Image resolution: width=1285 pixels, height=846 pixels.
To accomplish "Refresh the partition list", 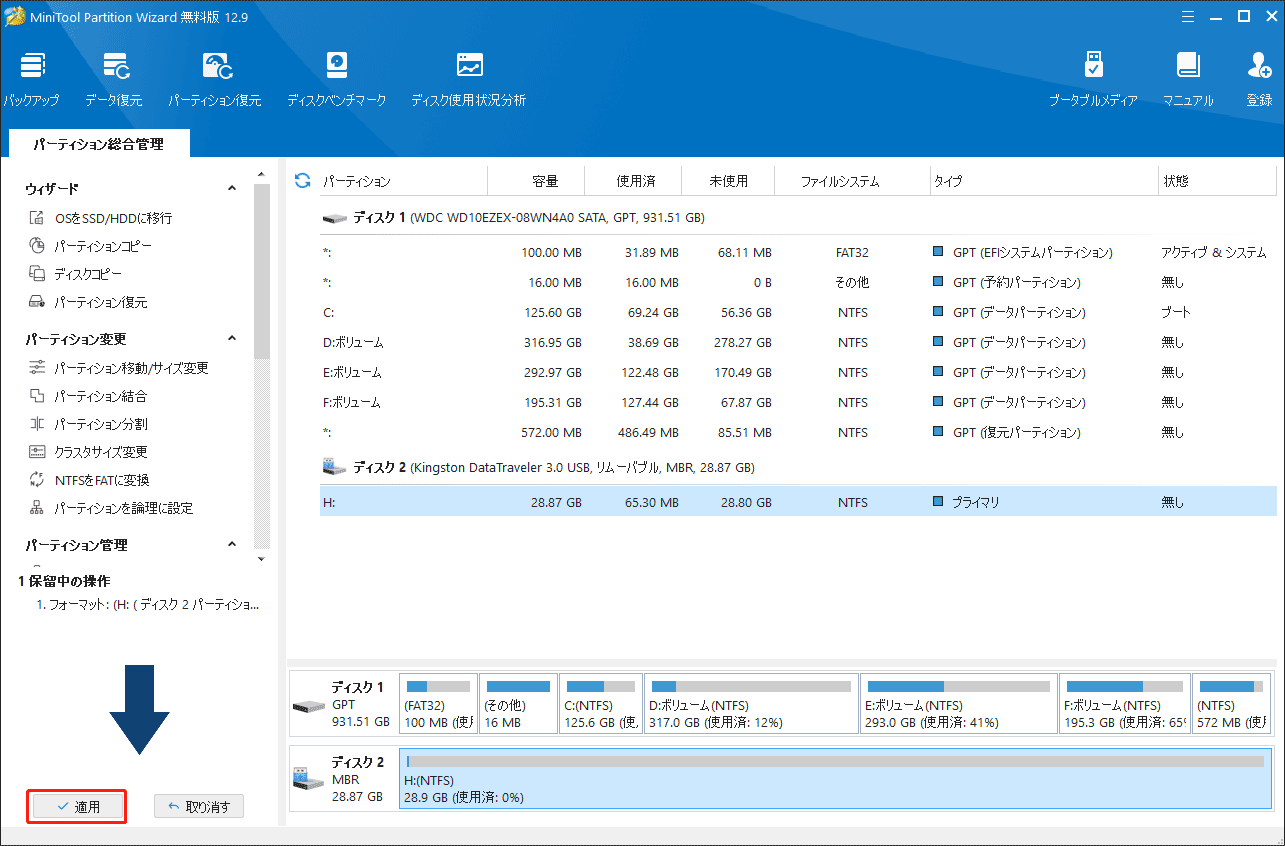I will click(x=302, y=181).
